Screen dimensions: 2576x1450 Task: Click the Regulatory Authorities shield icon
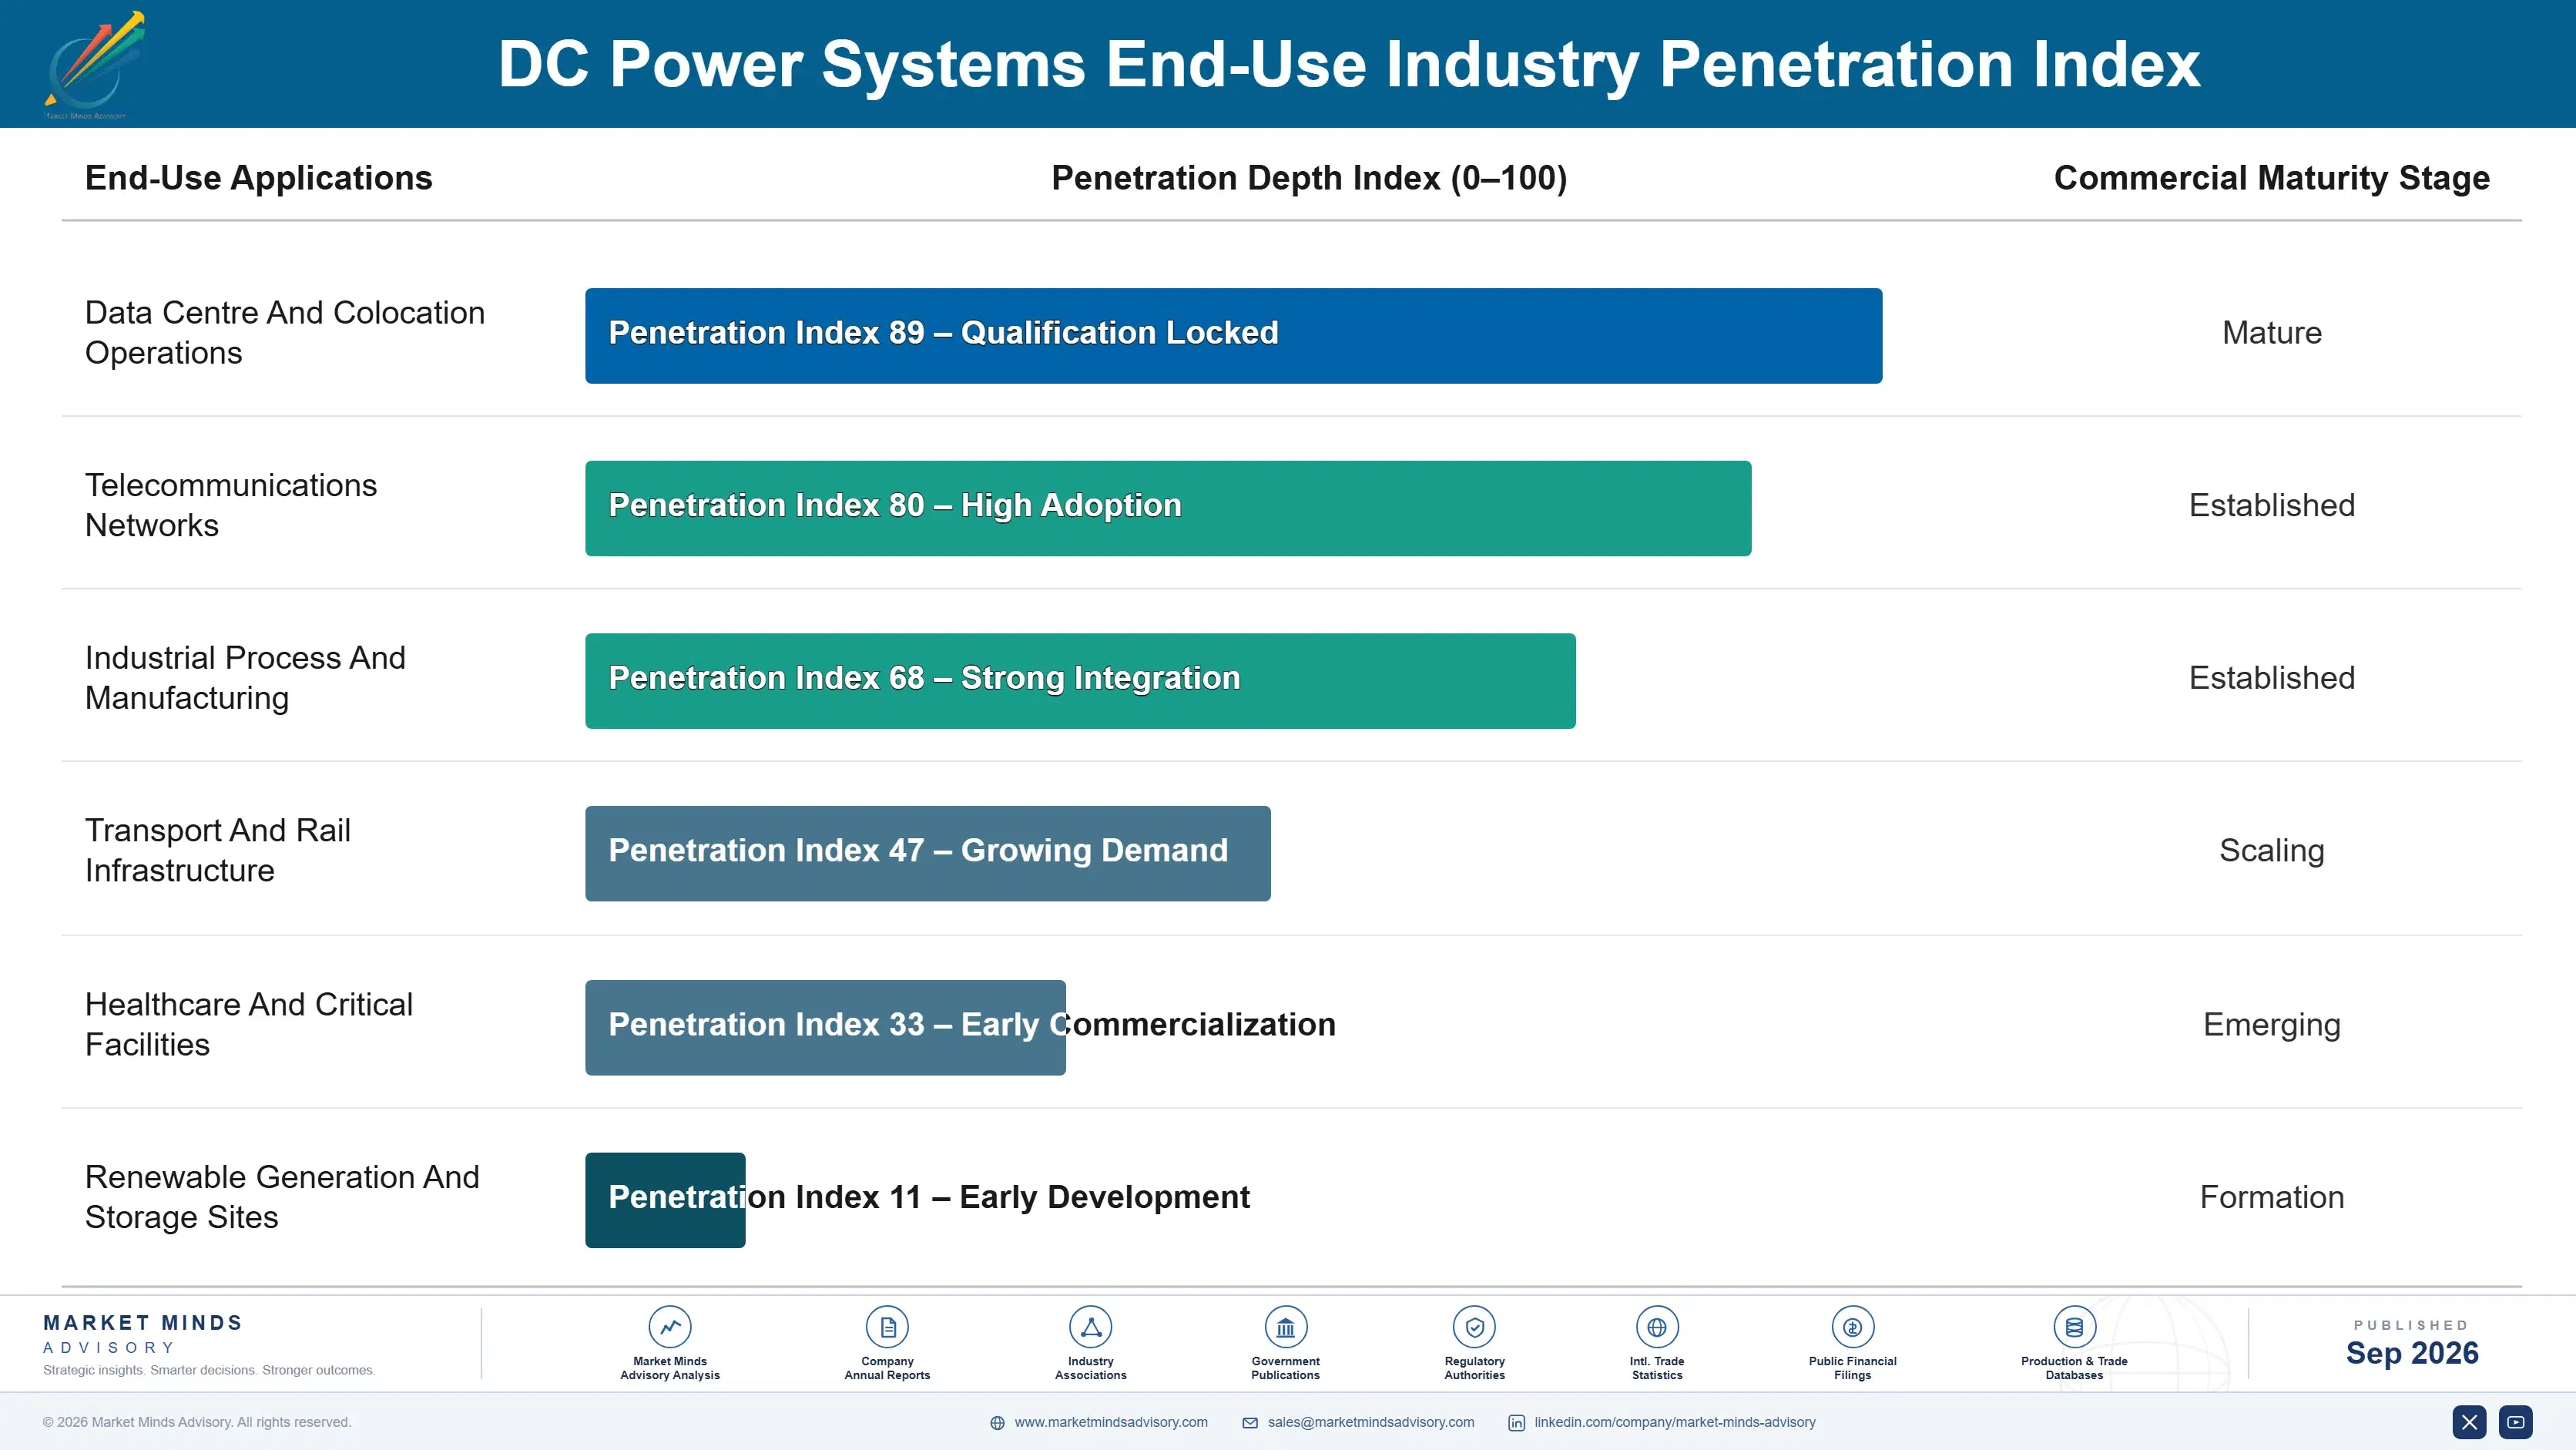1474,1327
